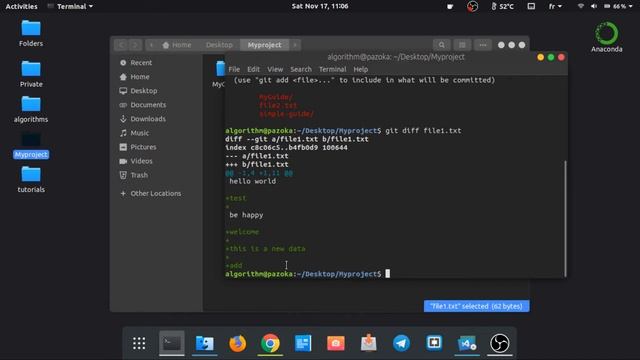Viewport: 640px width, 360px height.
Task: Go back in Files window navigation
Action: [x=121, y=45]
